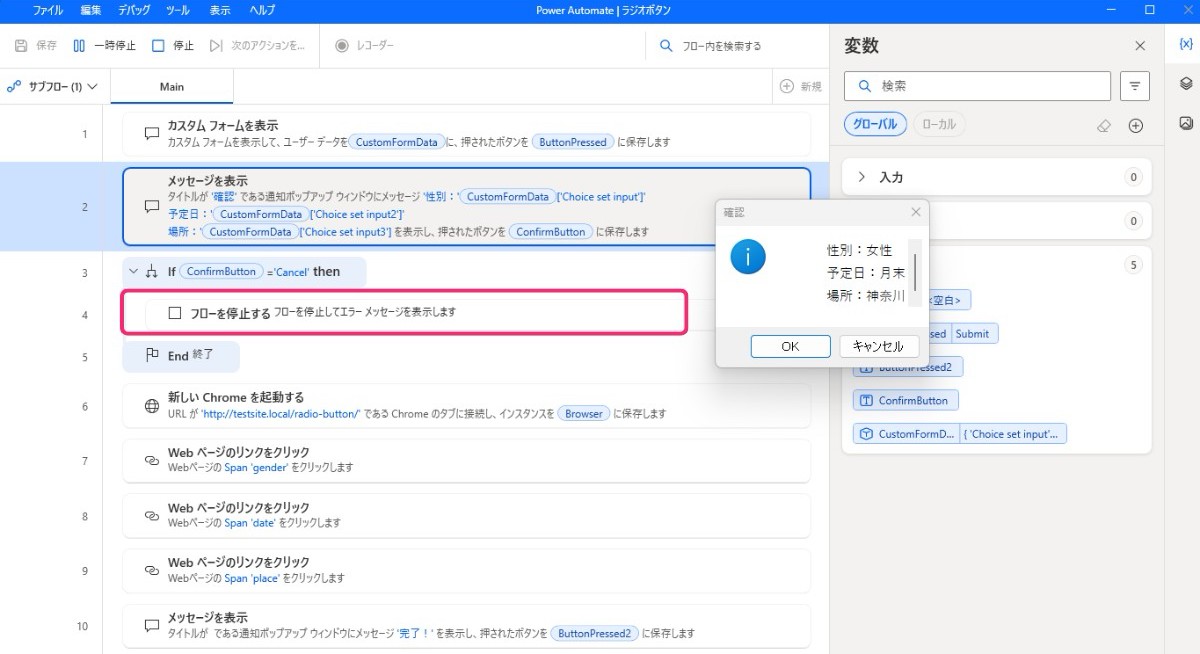Click the testsite.local radio-button URL text
This screenshot has height=654, width=1200.
[x=281, y=413]
